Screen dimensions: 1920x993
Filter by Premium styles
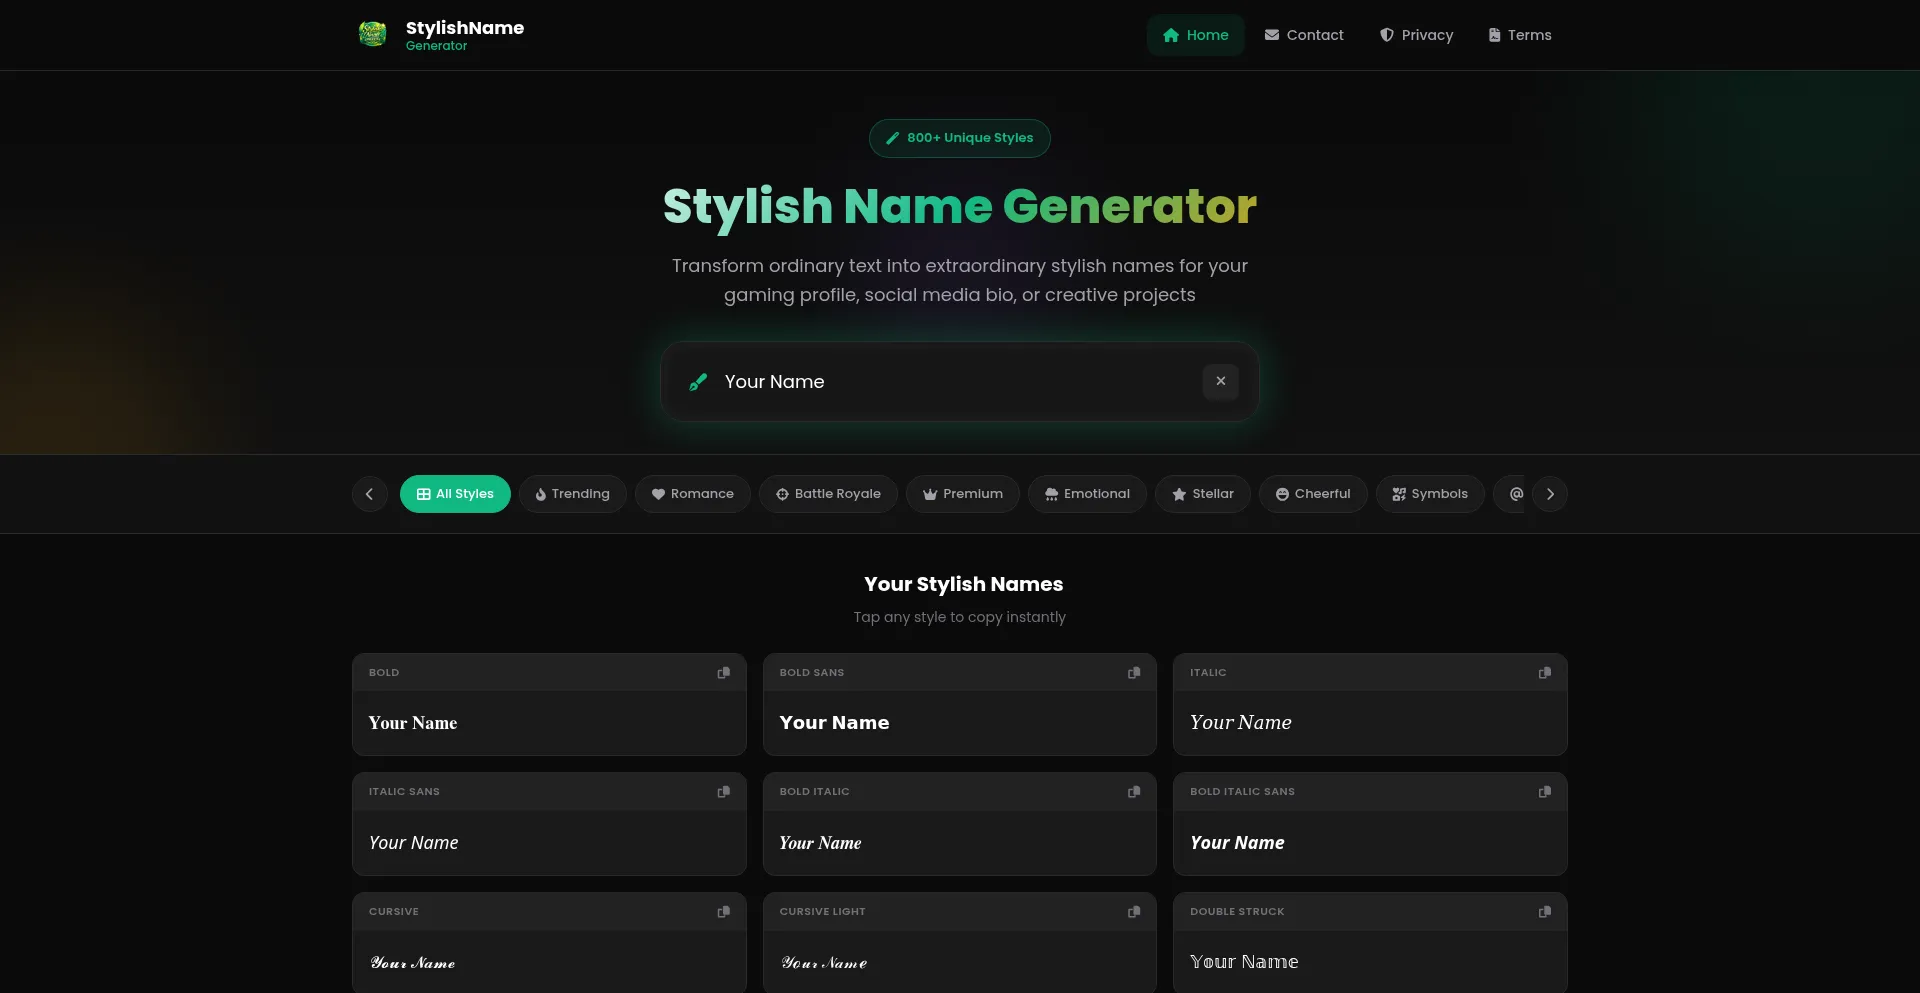tap(962, 494)
